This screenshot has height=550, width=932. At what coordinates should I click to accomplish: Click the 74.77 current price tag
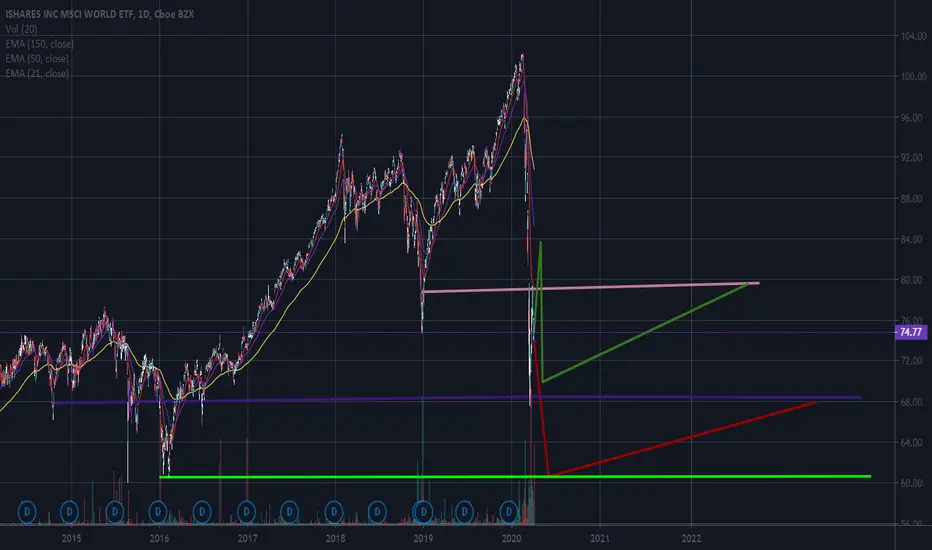(911, 332)
